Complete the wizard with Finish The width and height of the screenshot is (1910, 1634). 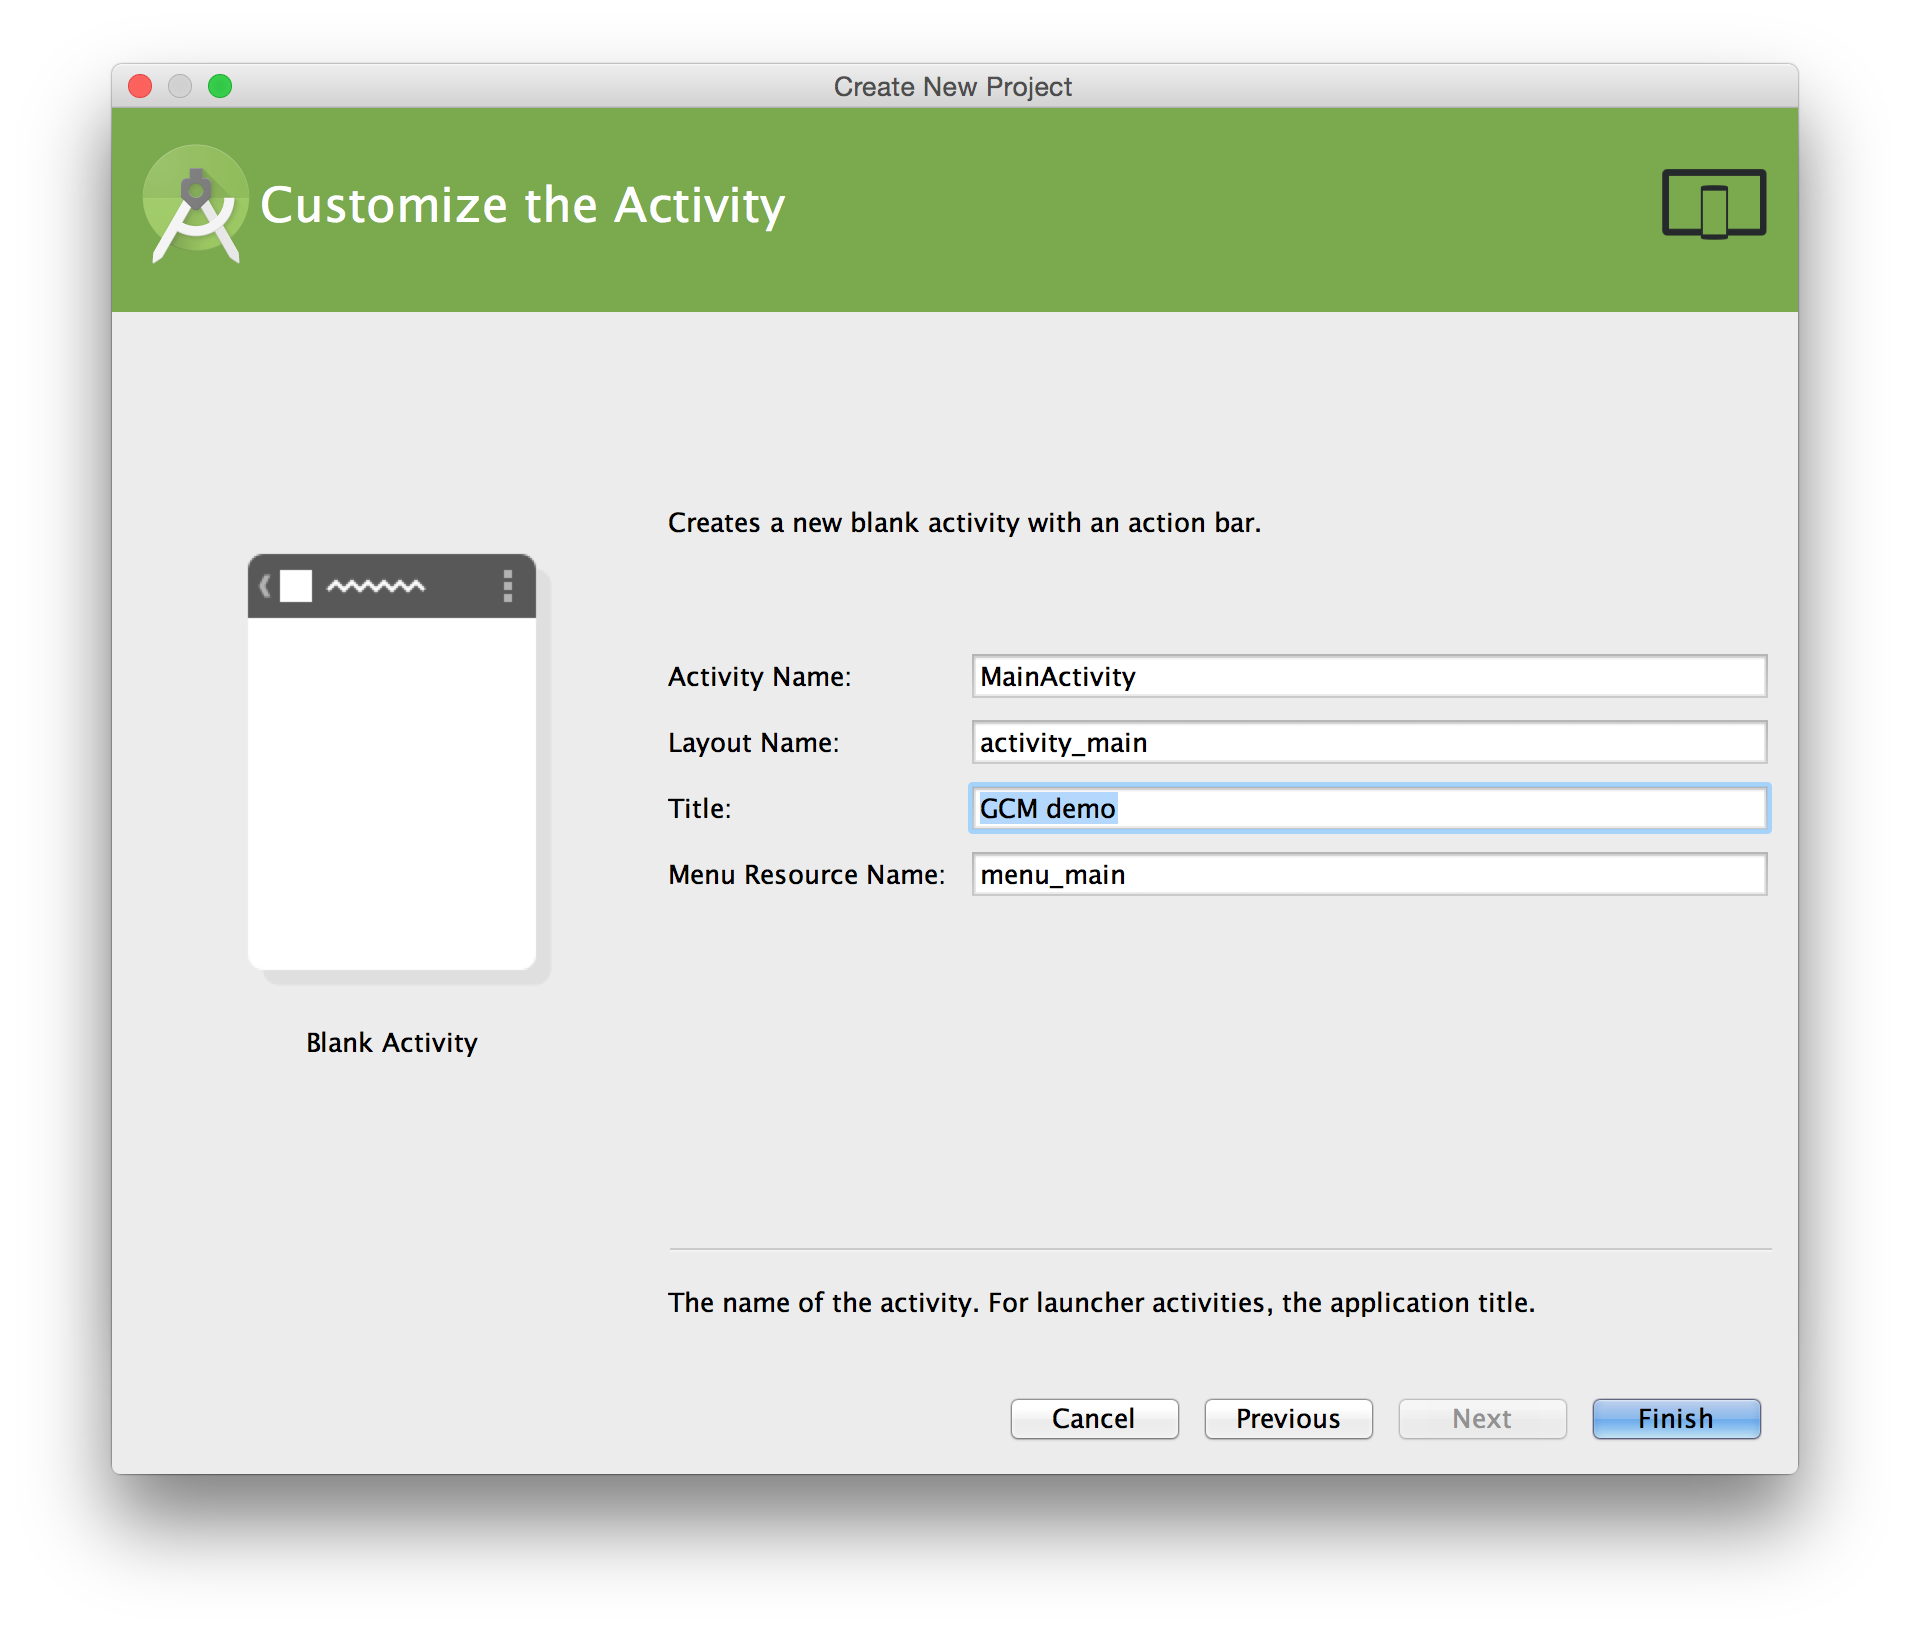pos(1676,1419)
